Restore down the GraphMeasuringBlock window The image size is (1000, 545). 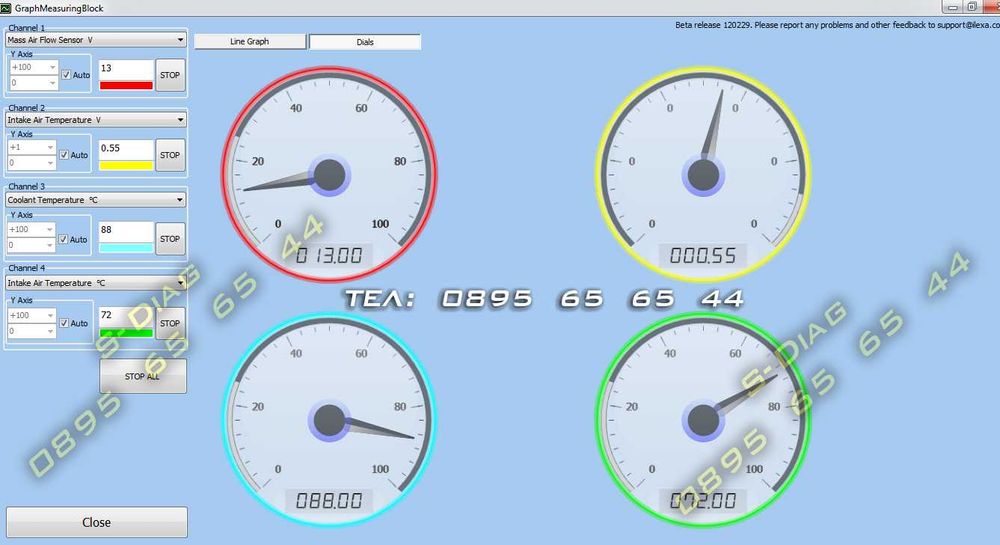pyautogui.click(x=972, y=7)
